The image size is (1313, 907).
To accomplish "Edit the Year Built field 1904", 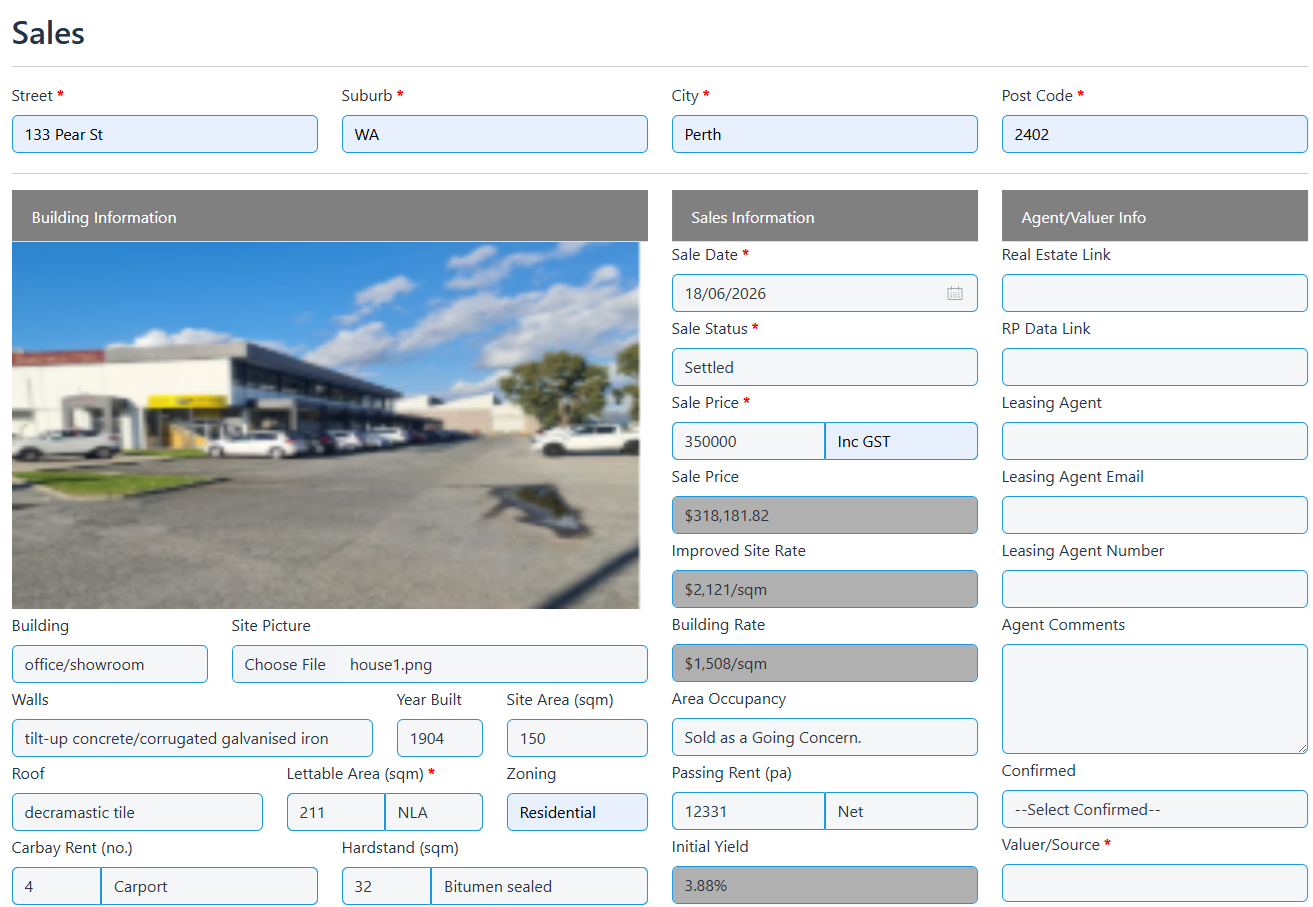I will (440, 738).
